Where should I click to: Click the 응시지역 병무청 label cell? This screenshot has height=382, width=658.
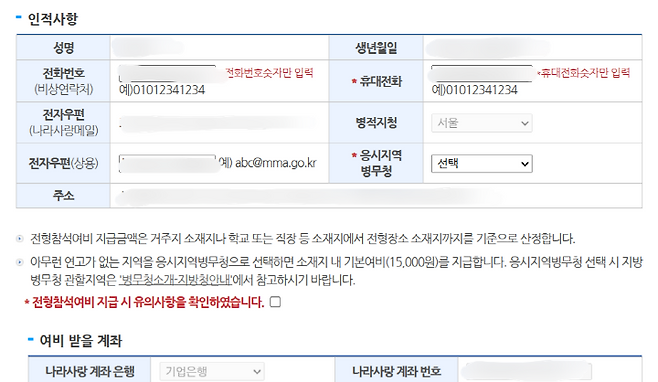tap(376, 163)
